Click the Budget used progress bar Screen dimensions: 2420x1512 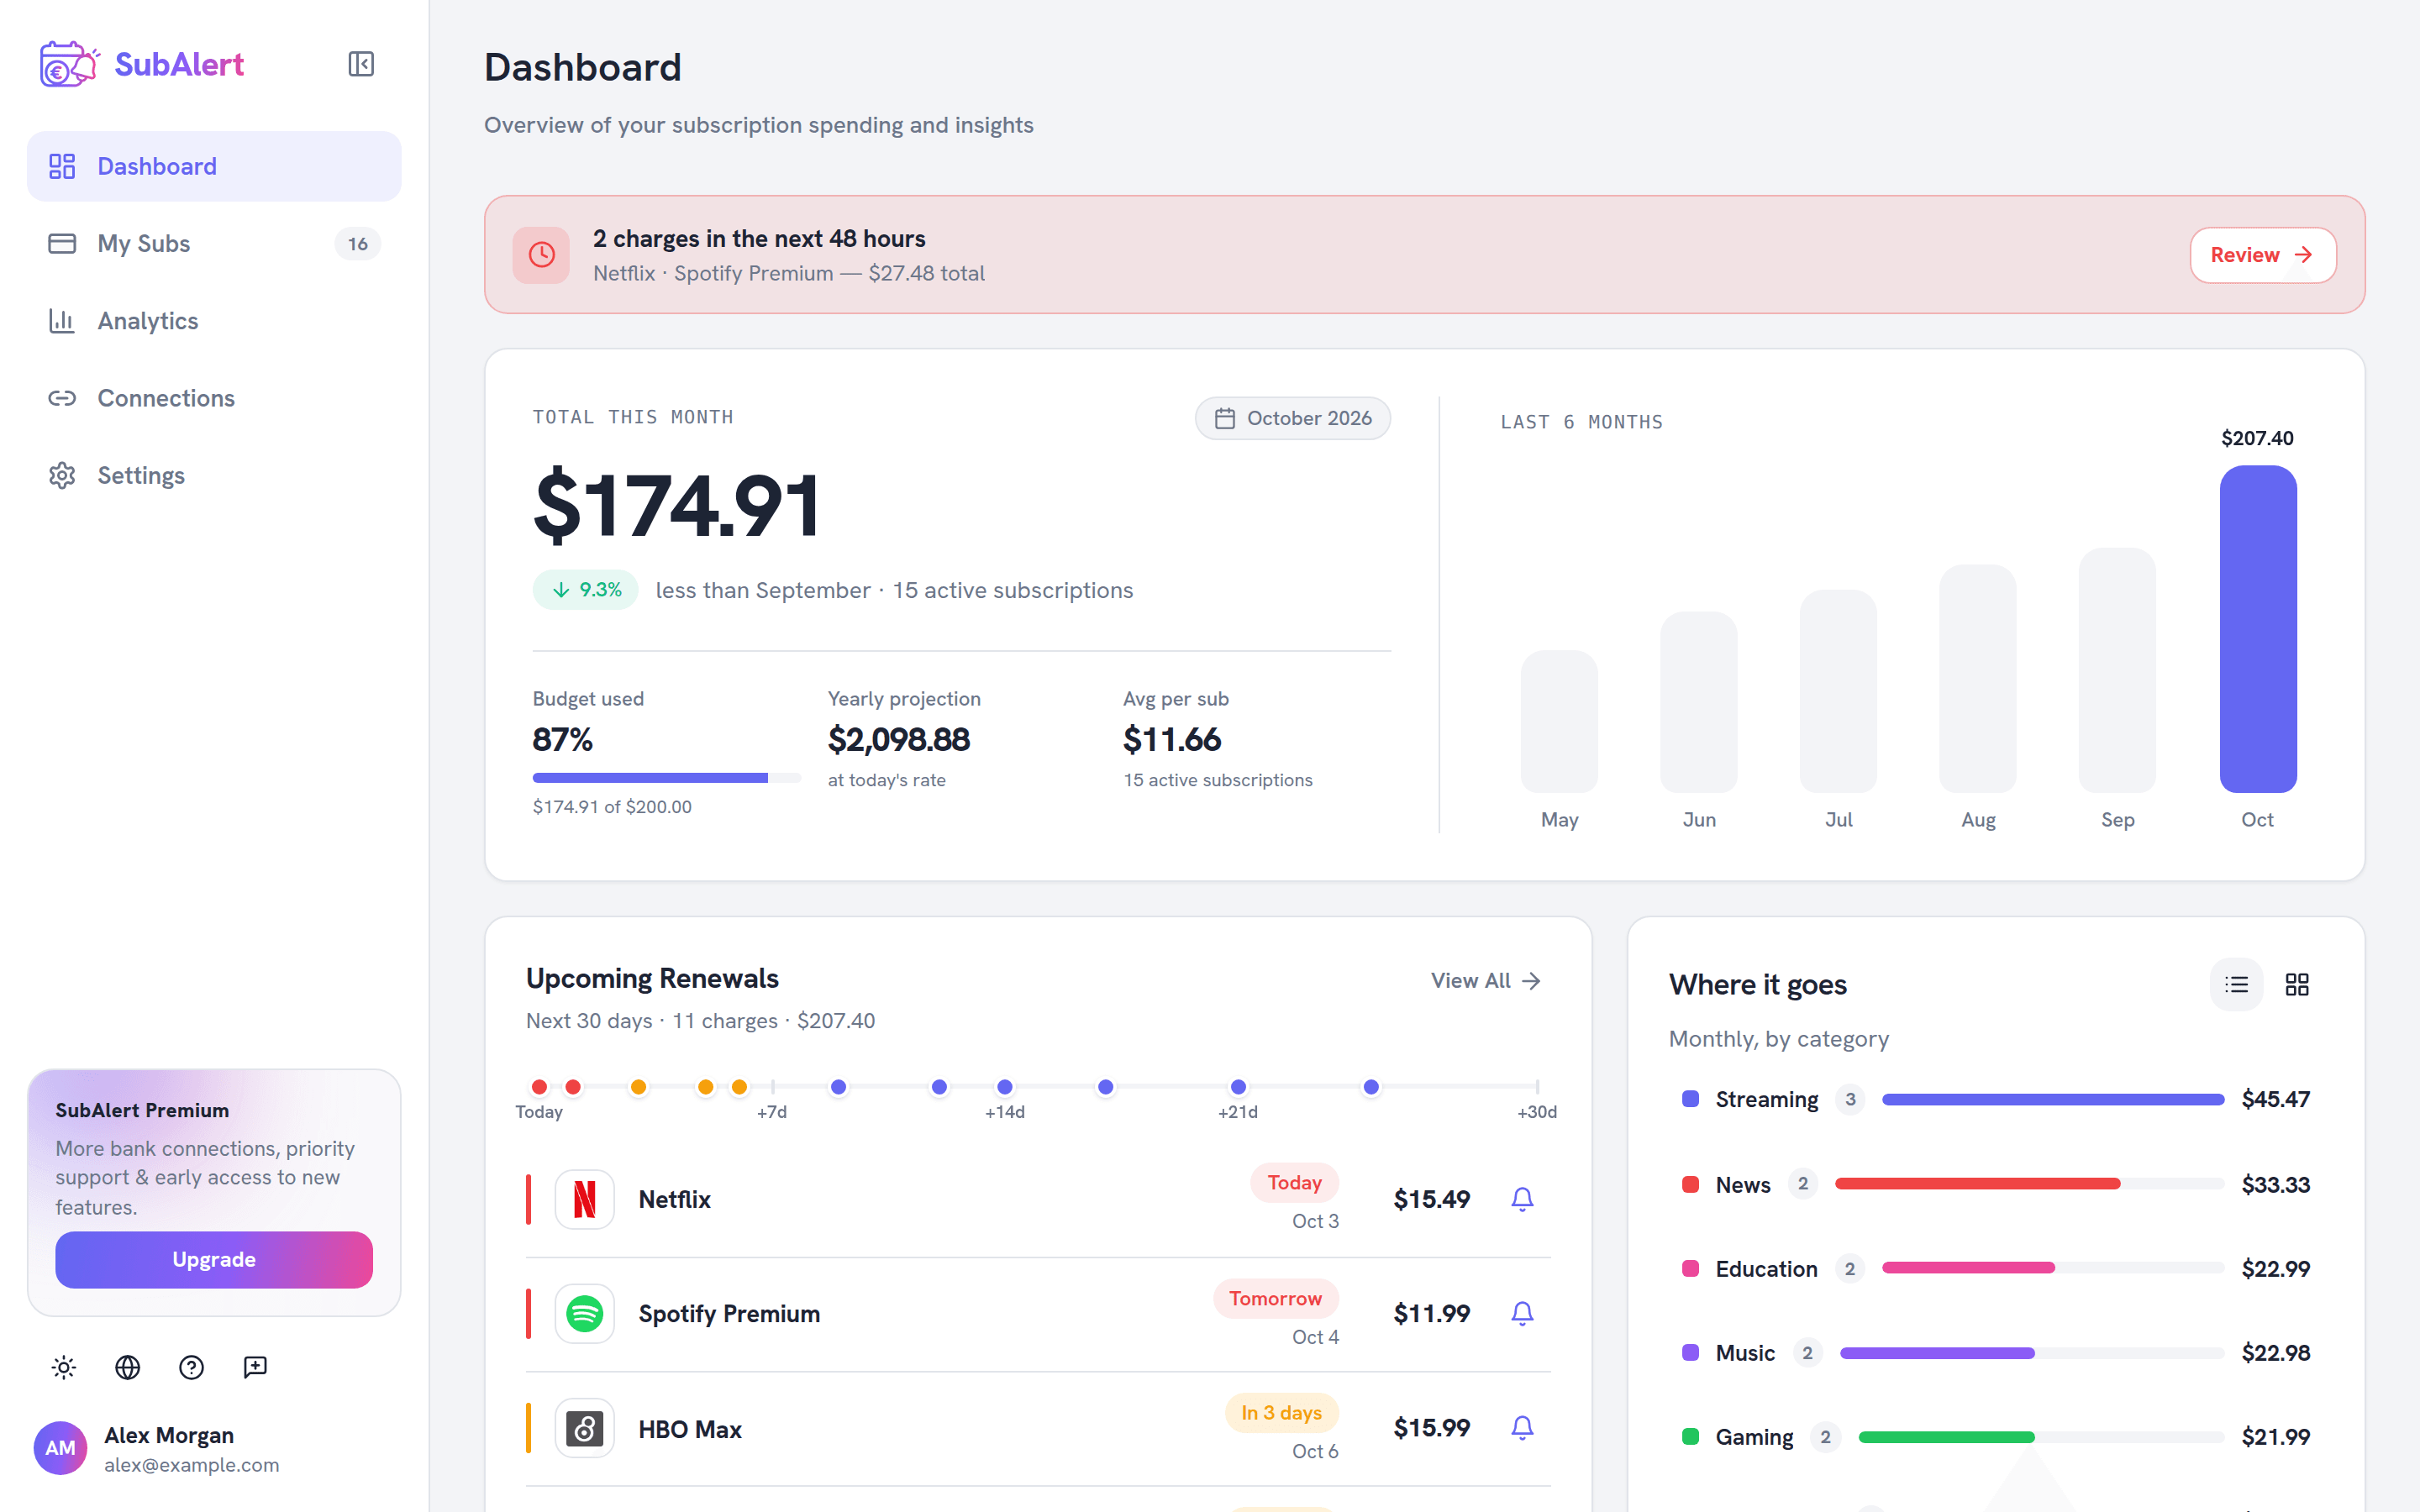(666, 777)
